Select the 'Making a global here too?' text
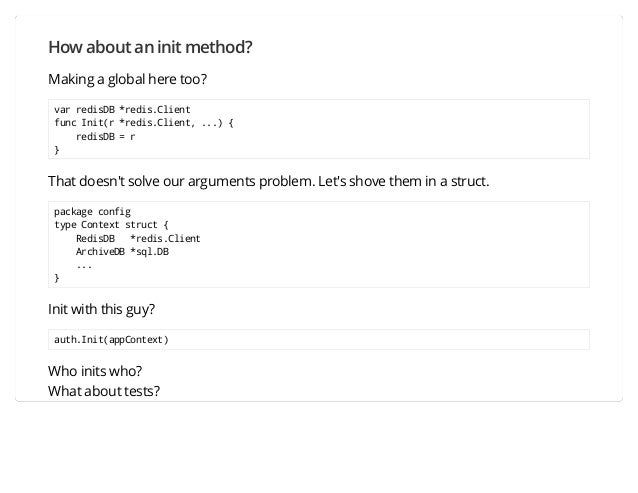 click(127, 79)
